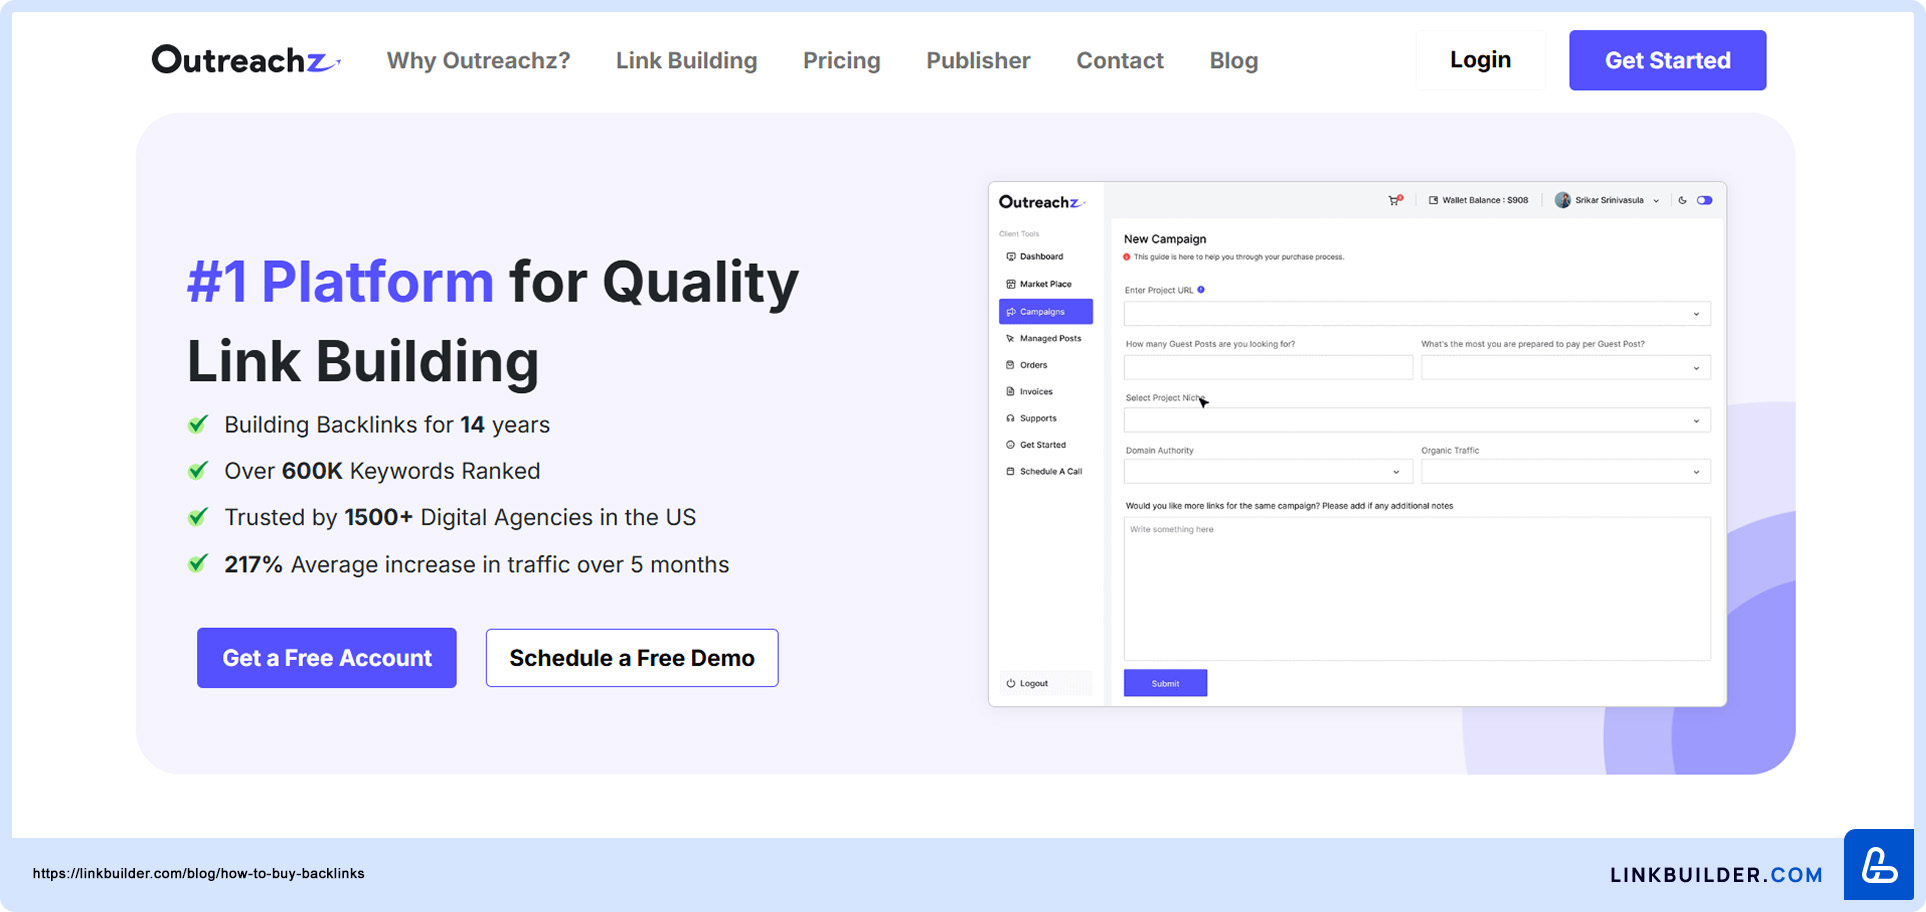The height and width of the screenshot is (912, 1926).
Task: Click the Client Tools sidebar label
Action: tap(1019, 234)
